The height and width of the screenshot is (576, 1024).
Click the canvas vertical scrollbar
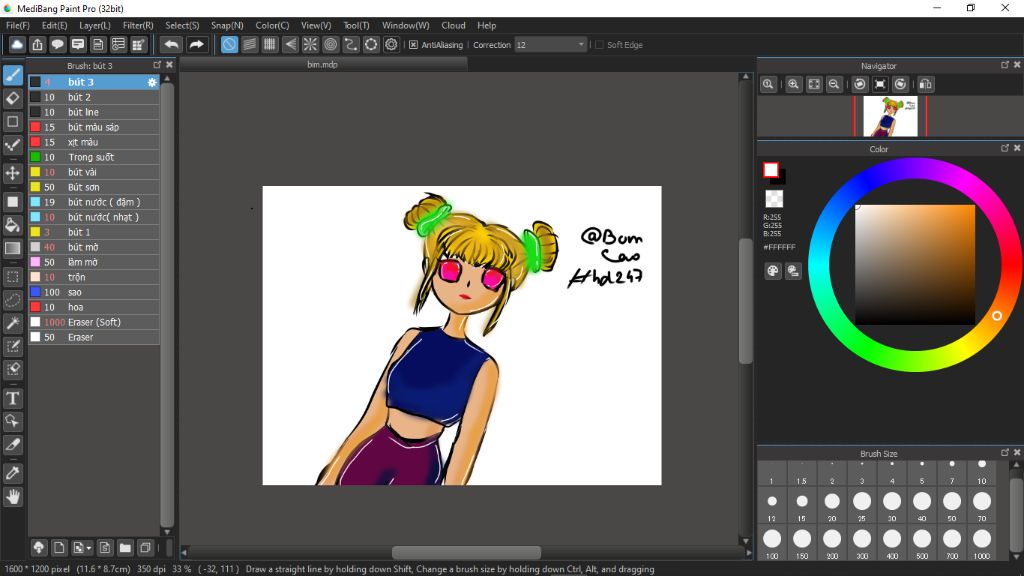746,300
